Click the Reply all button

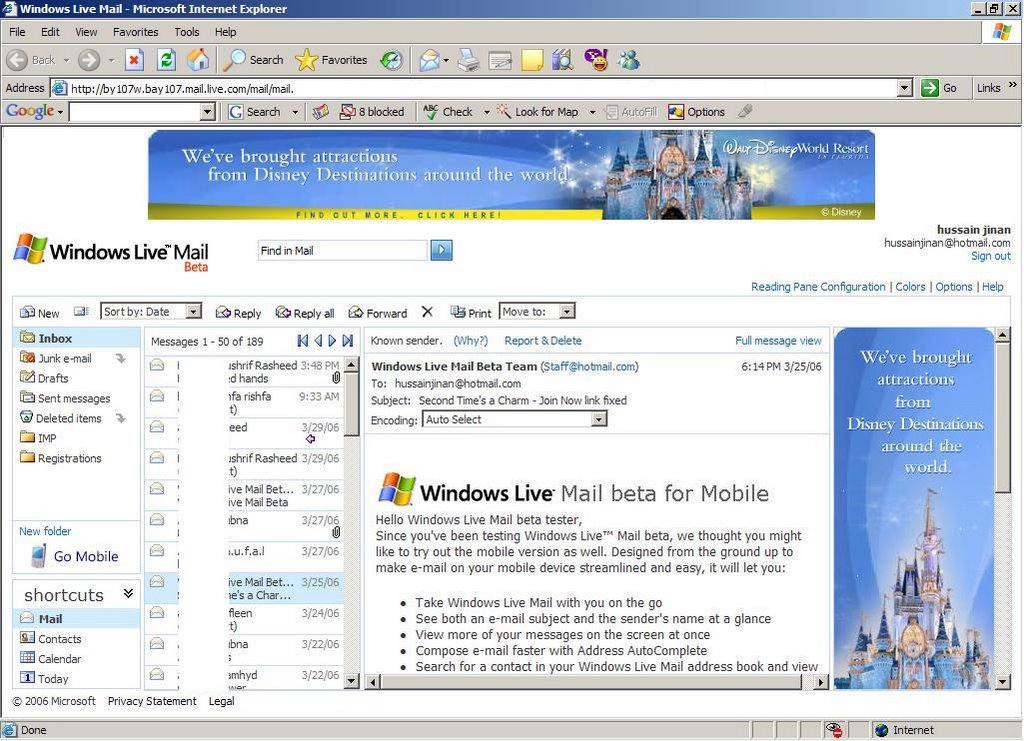305,313
